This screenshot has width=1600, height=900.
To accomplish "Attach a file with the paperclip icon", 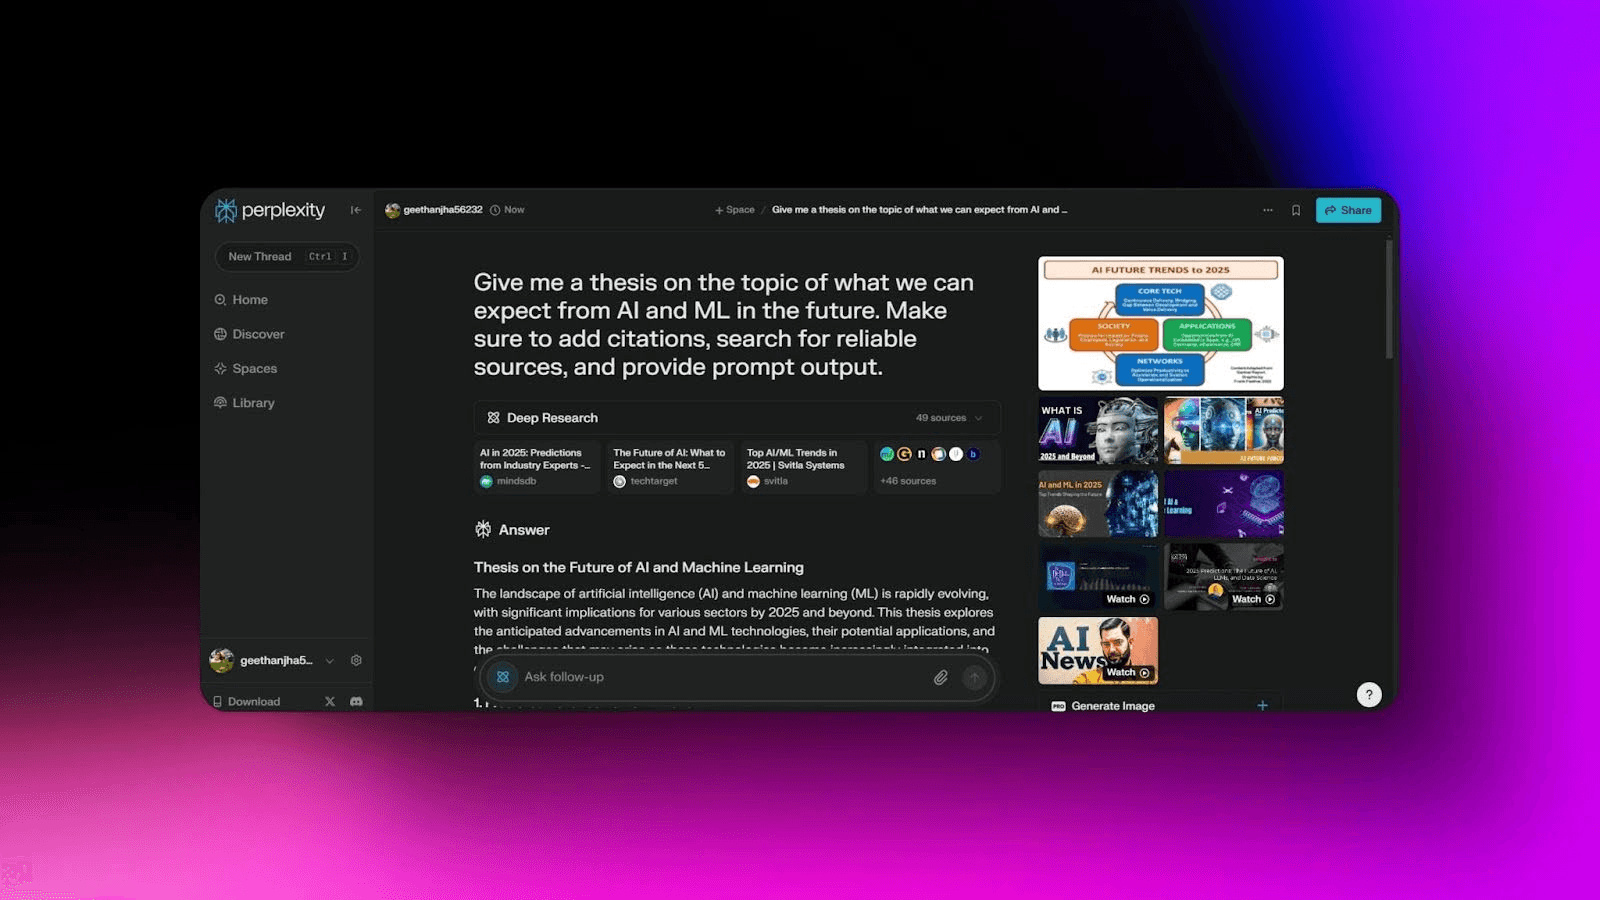I will (941, 677).
